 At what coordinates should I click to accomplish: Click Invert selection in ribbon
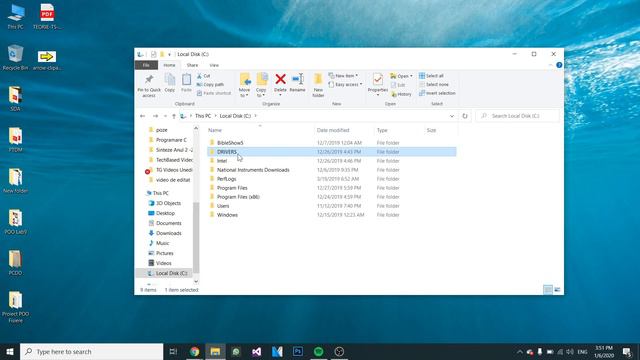pos(437,93)
